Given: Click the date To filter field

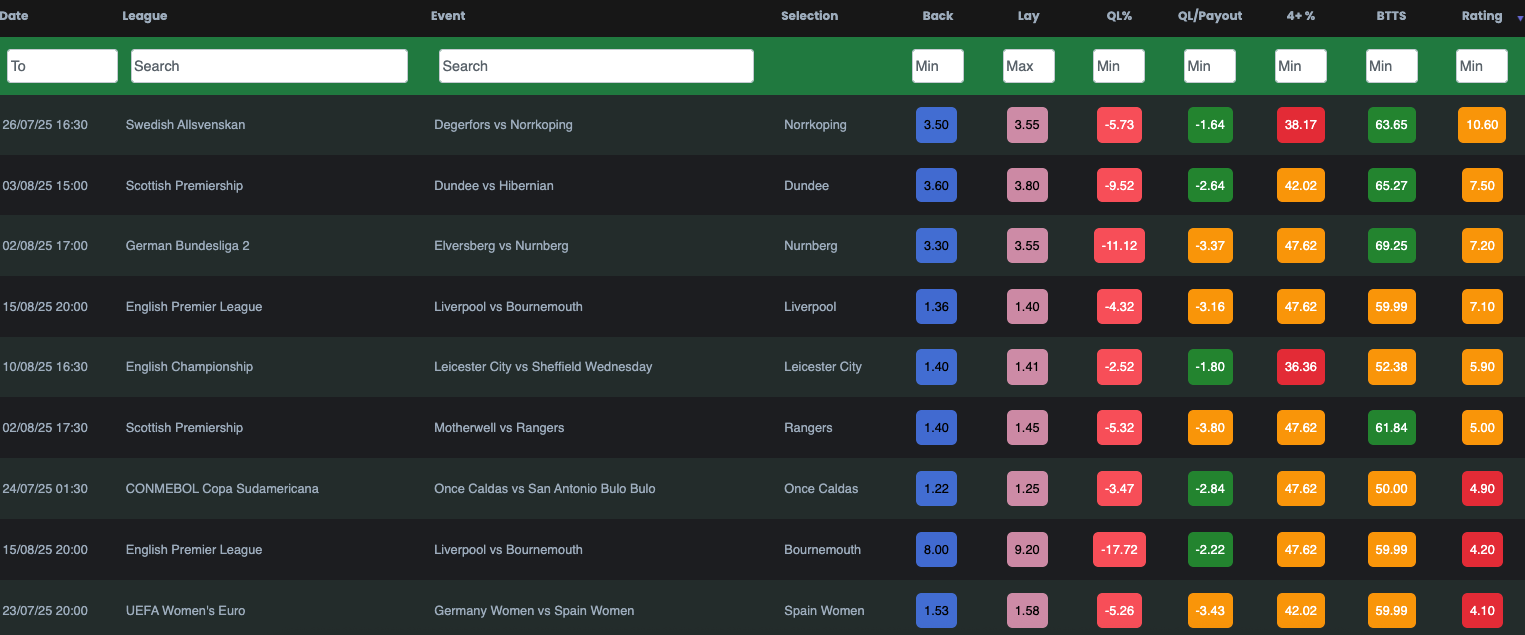Looking at the screenshot, I should 62,66.
